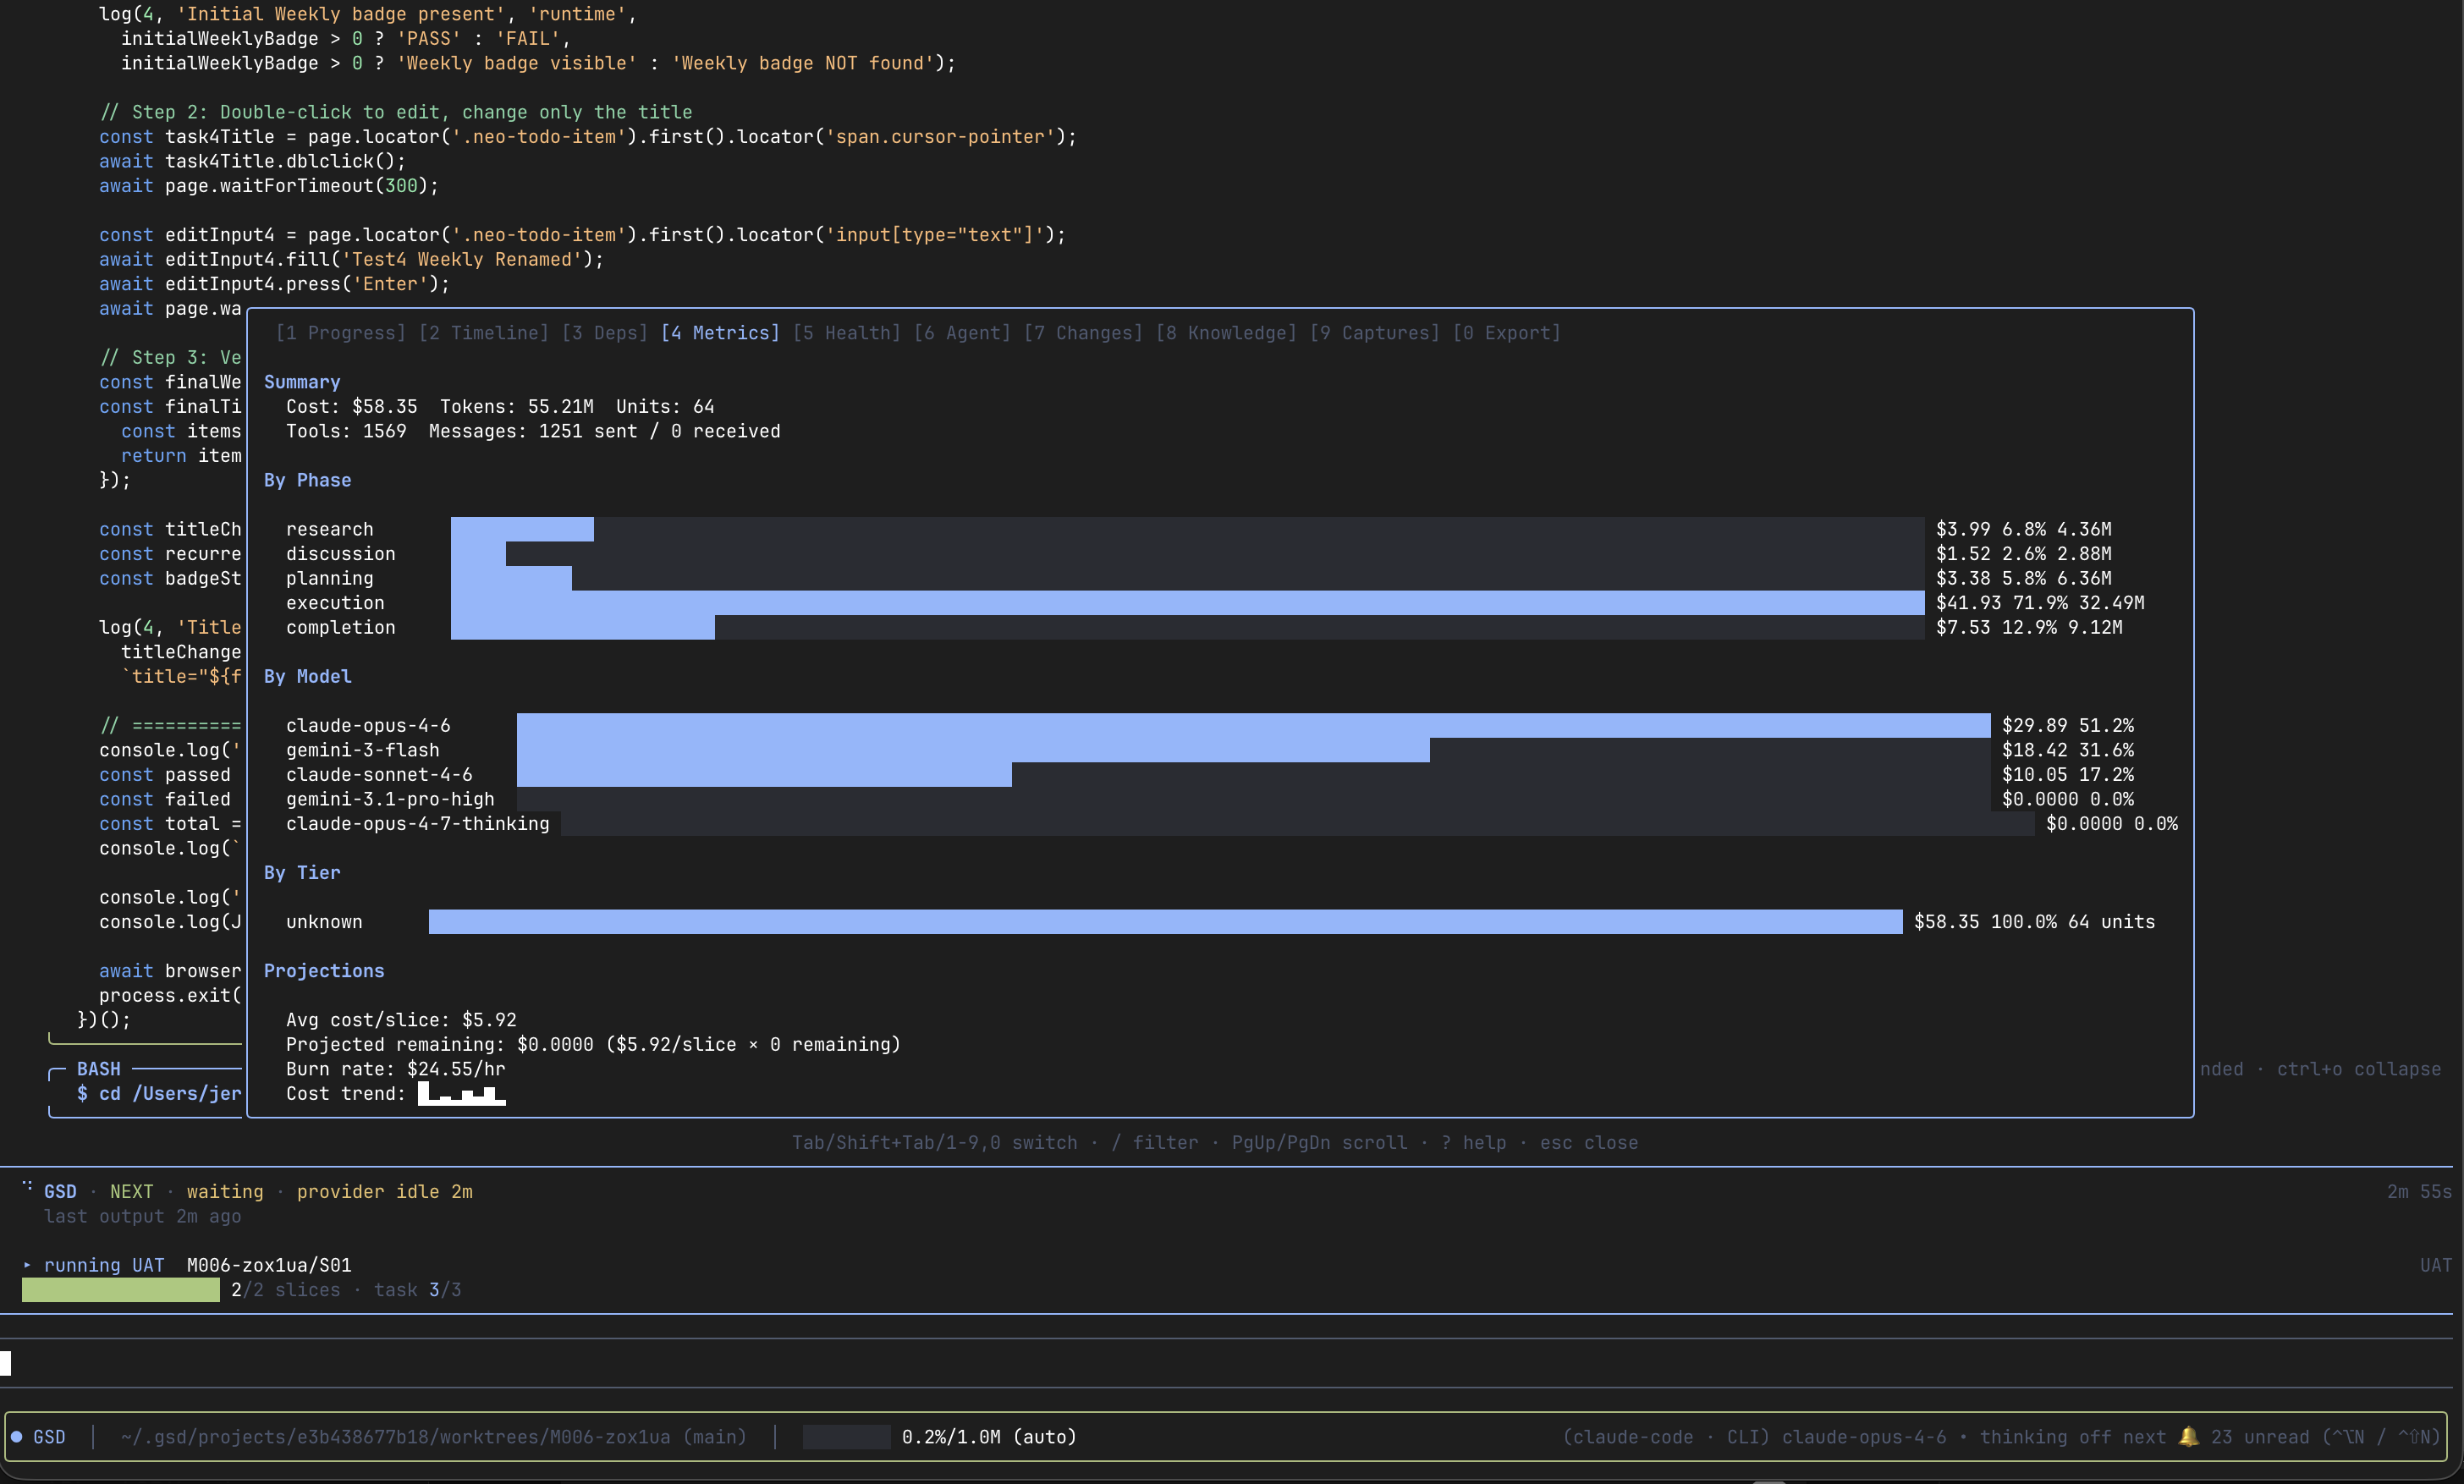Click the discussion phase label

coord(340,554)
